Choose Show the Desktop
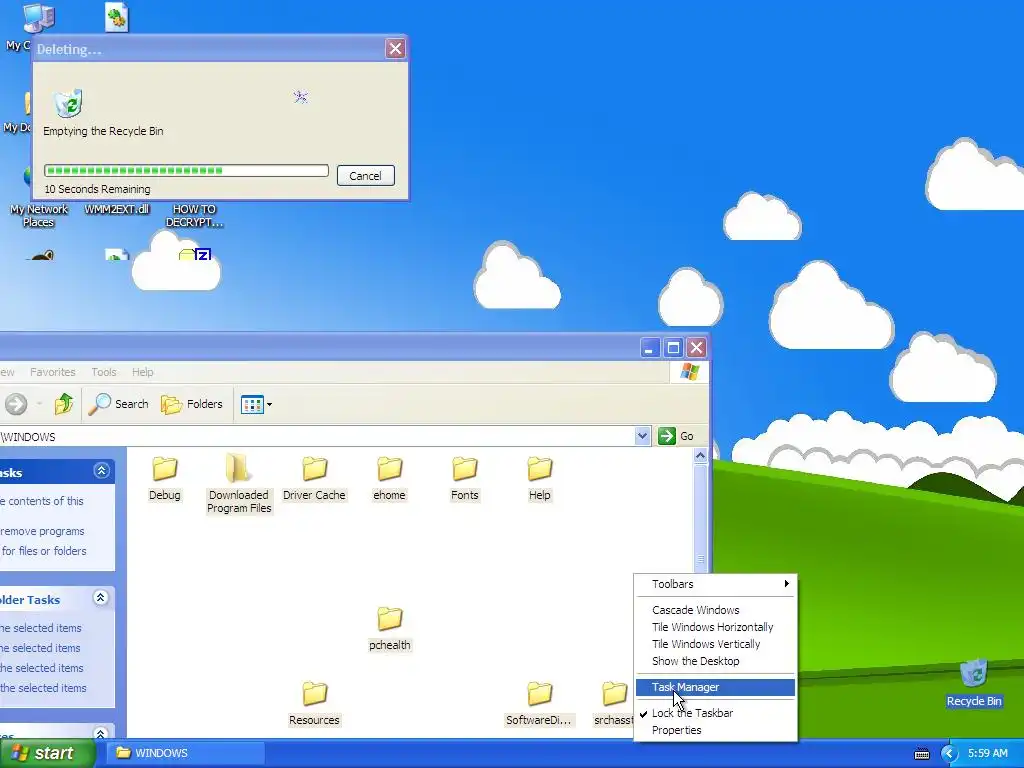 (715, 661)
